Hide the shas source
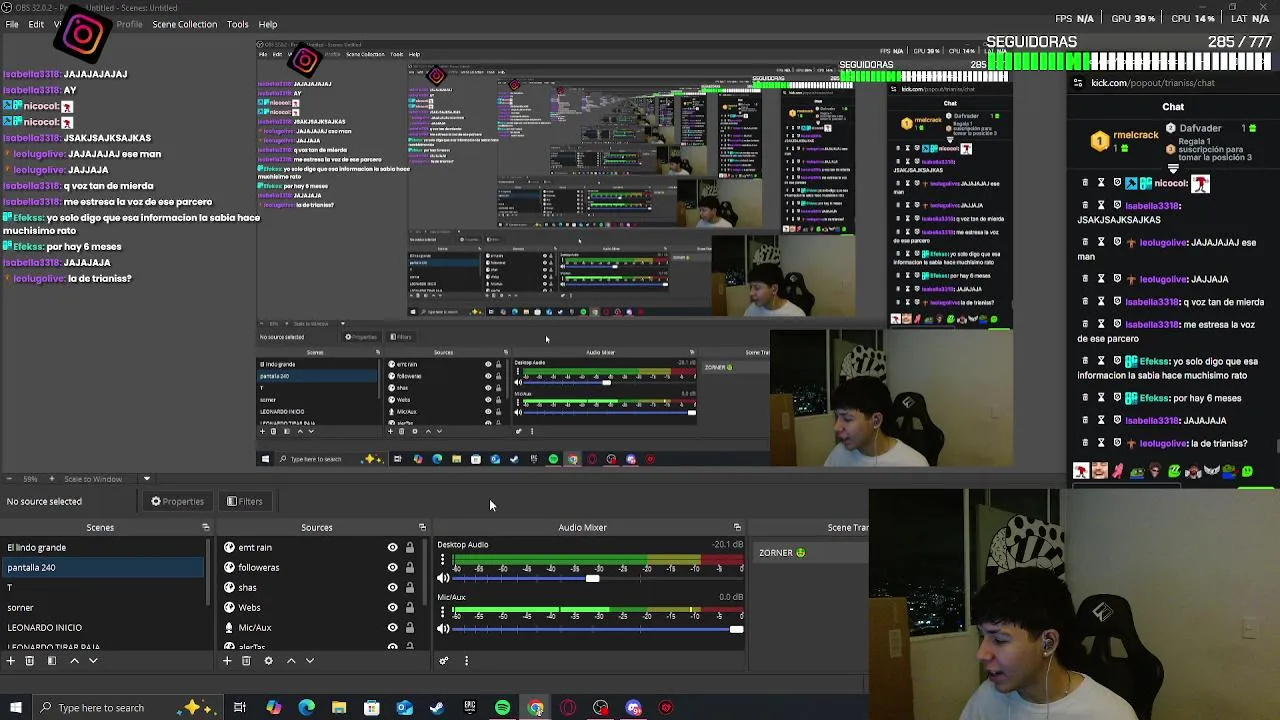The image size is (1280, 720). pyautogui.click(x=392, y=587)
